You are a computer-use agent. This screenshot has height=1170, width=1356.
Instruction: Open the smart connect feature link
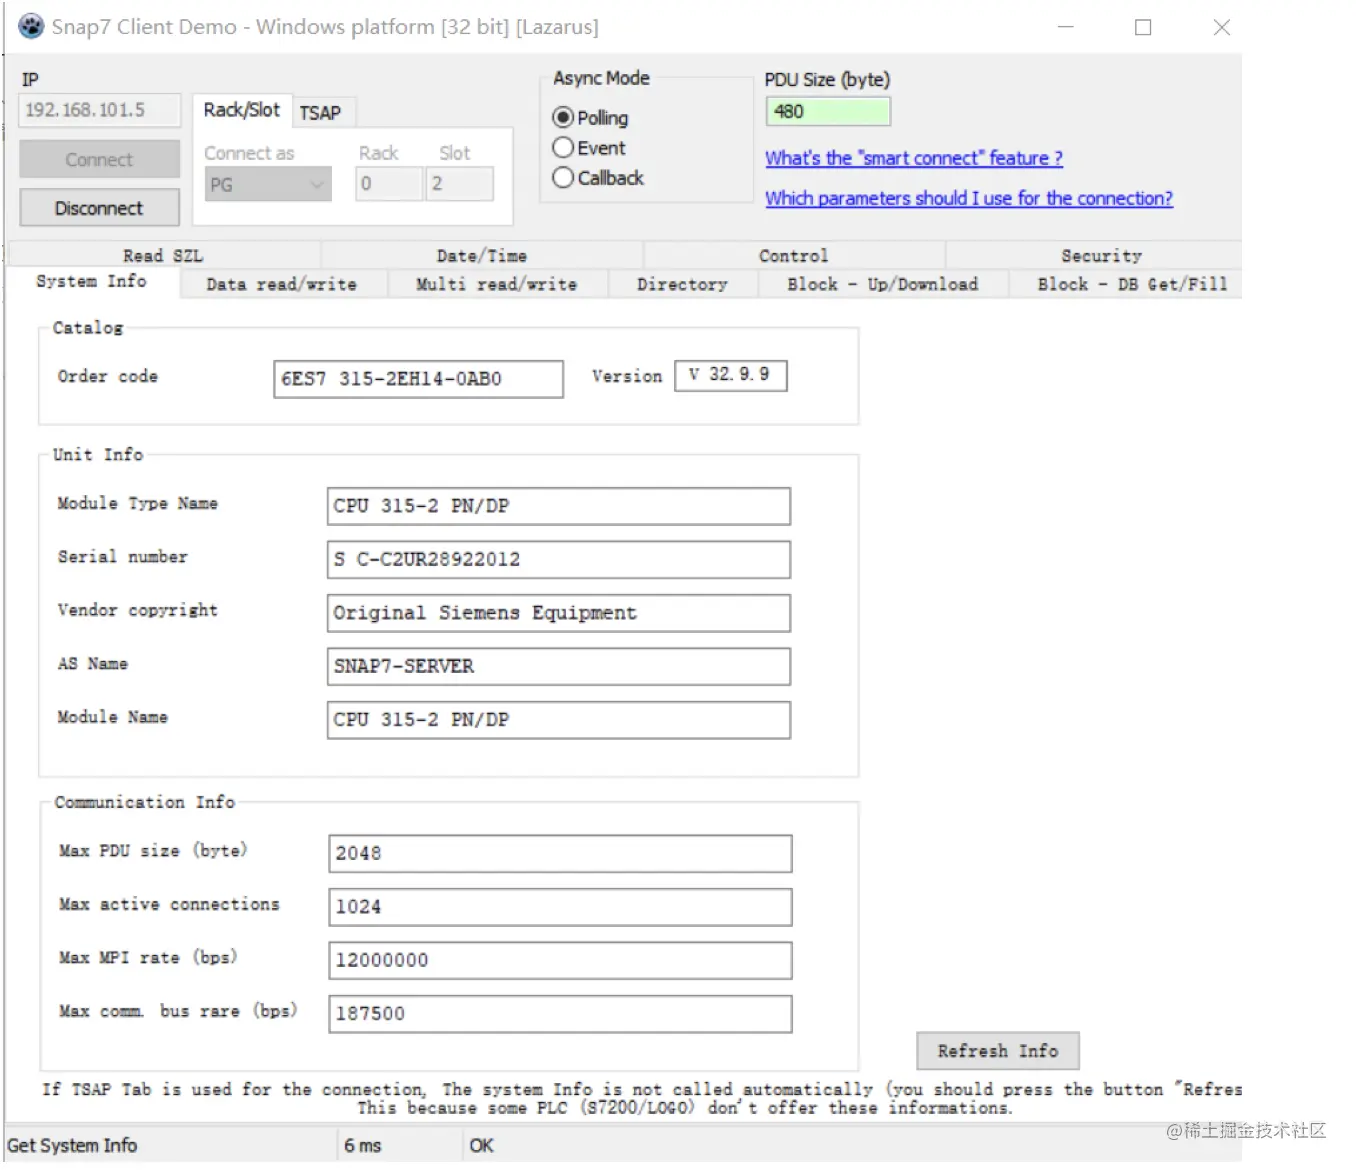coord(914,158)
